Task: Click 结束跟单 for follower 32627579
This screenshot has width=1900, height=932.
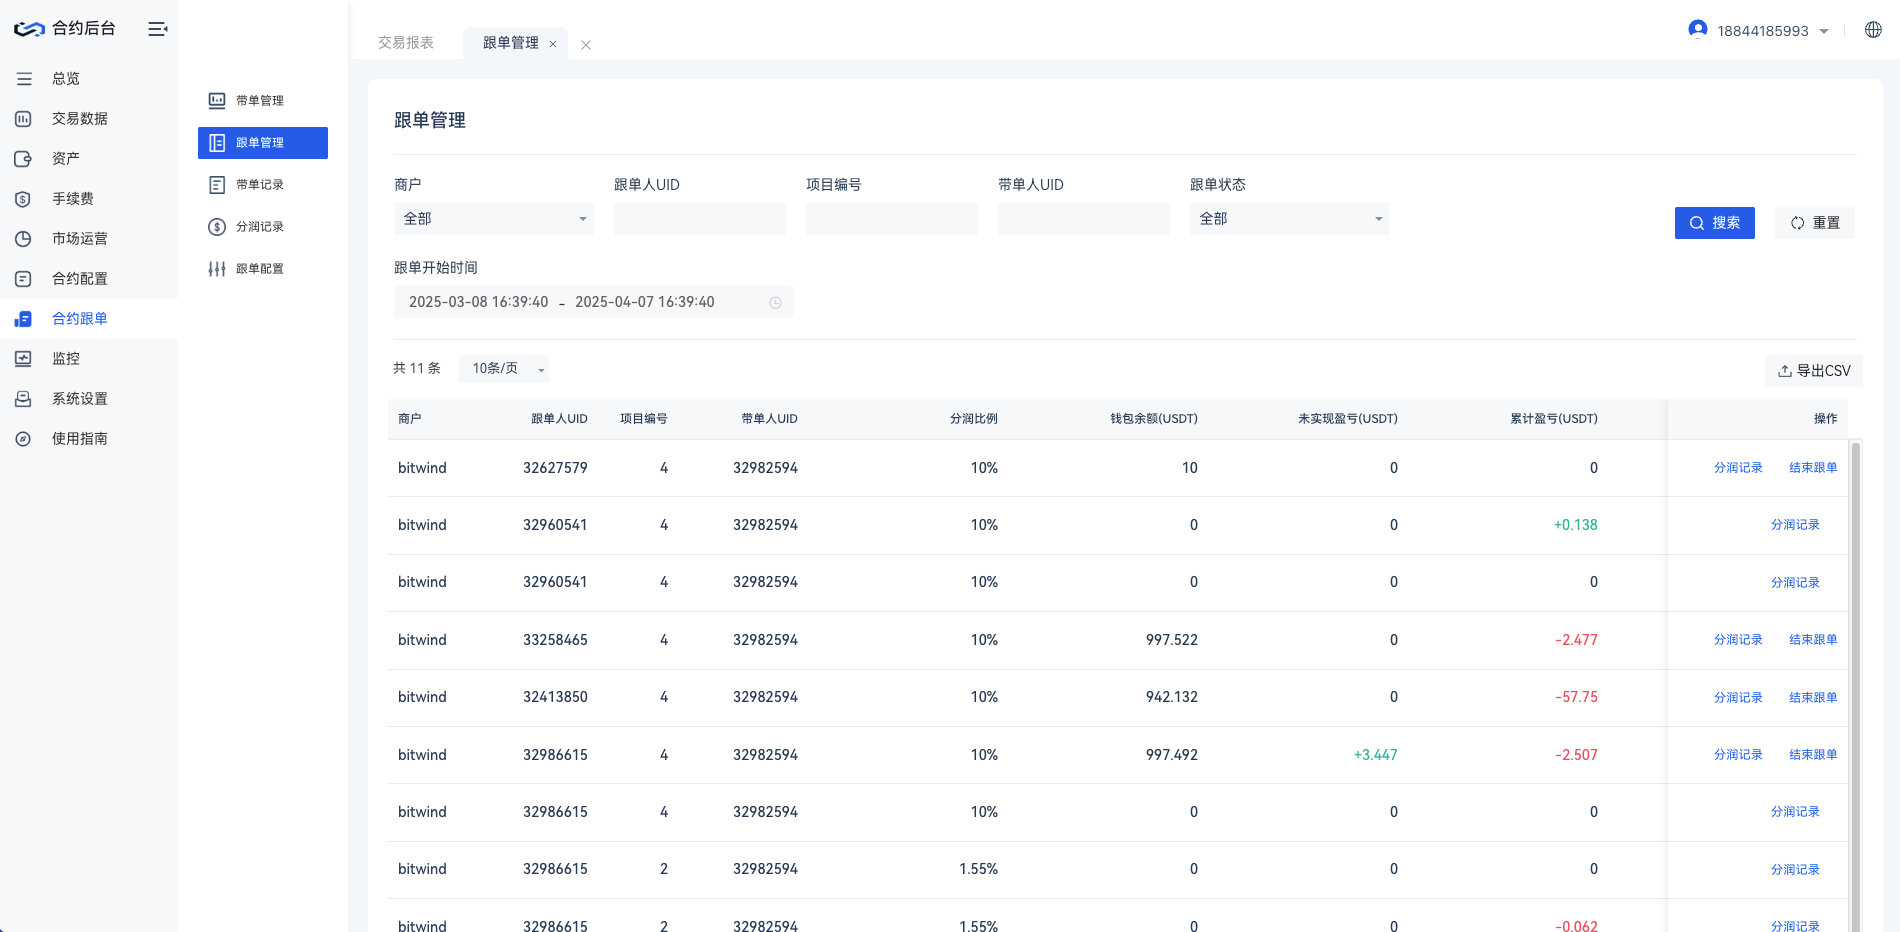Action: tap(1813, 468)
